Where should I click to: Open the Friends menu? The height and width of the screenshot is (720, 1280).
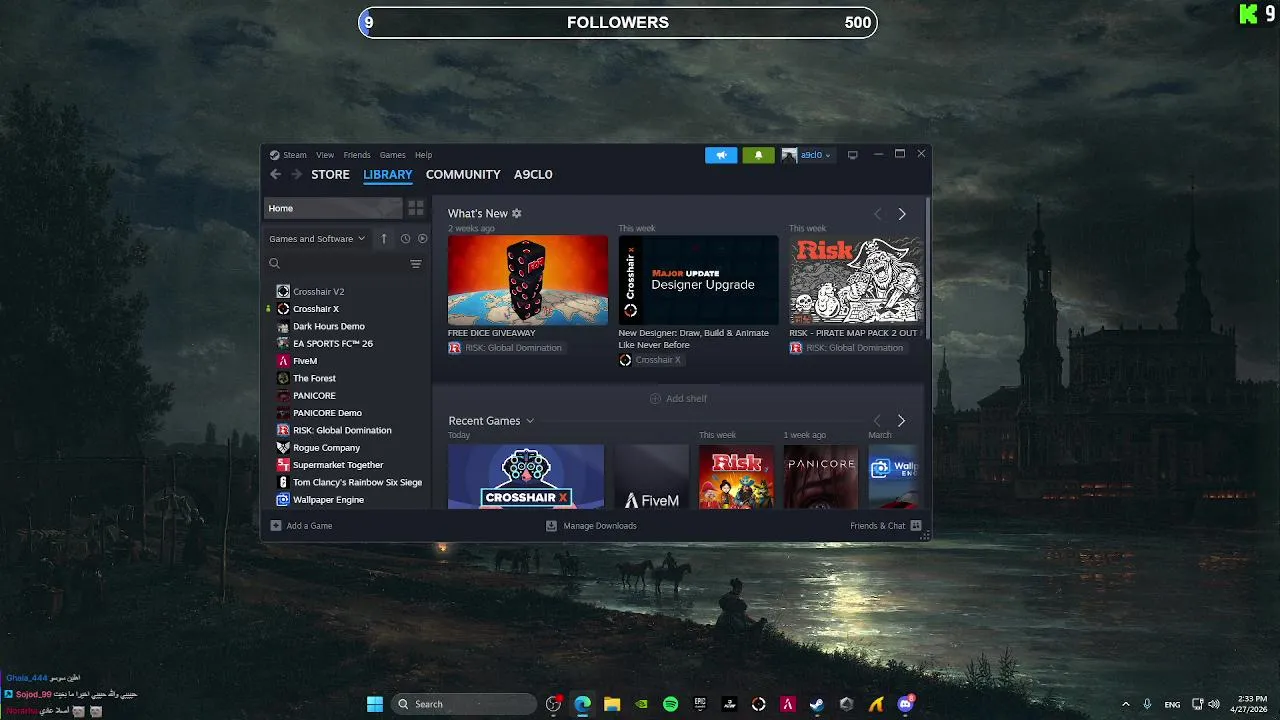coord(357,155)
